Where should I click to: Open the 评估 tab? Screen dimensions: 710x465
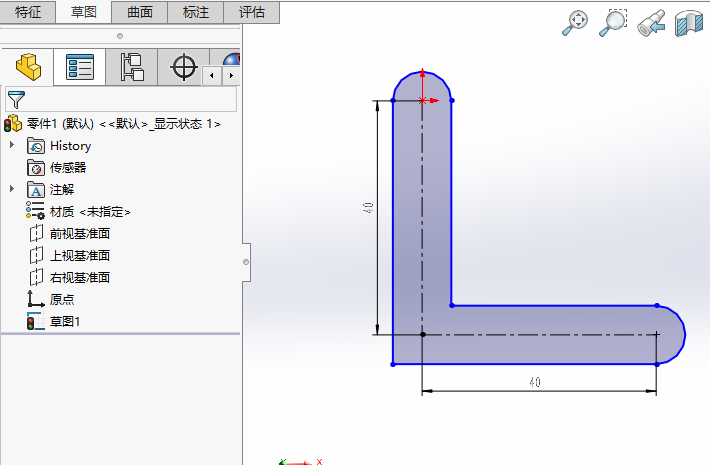tap(252, 12)
